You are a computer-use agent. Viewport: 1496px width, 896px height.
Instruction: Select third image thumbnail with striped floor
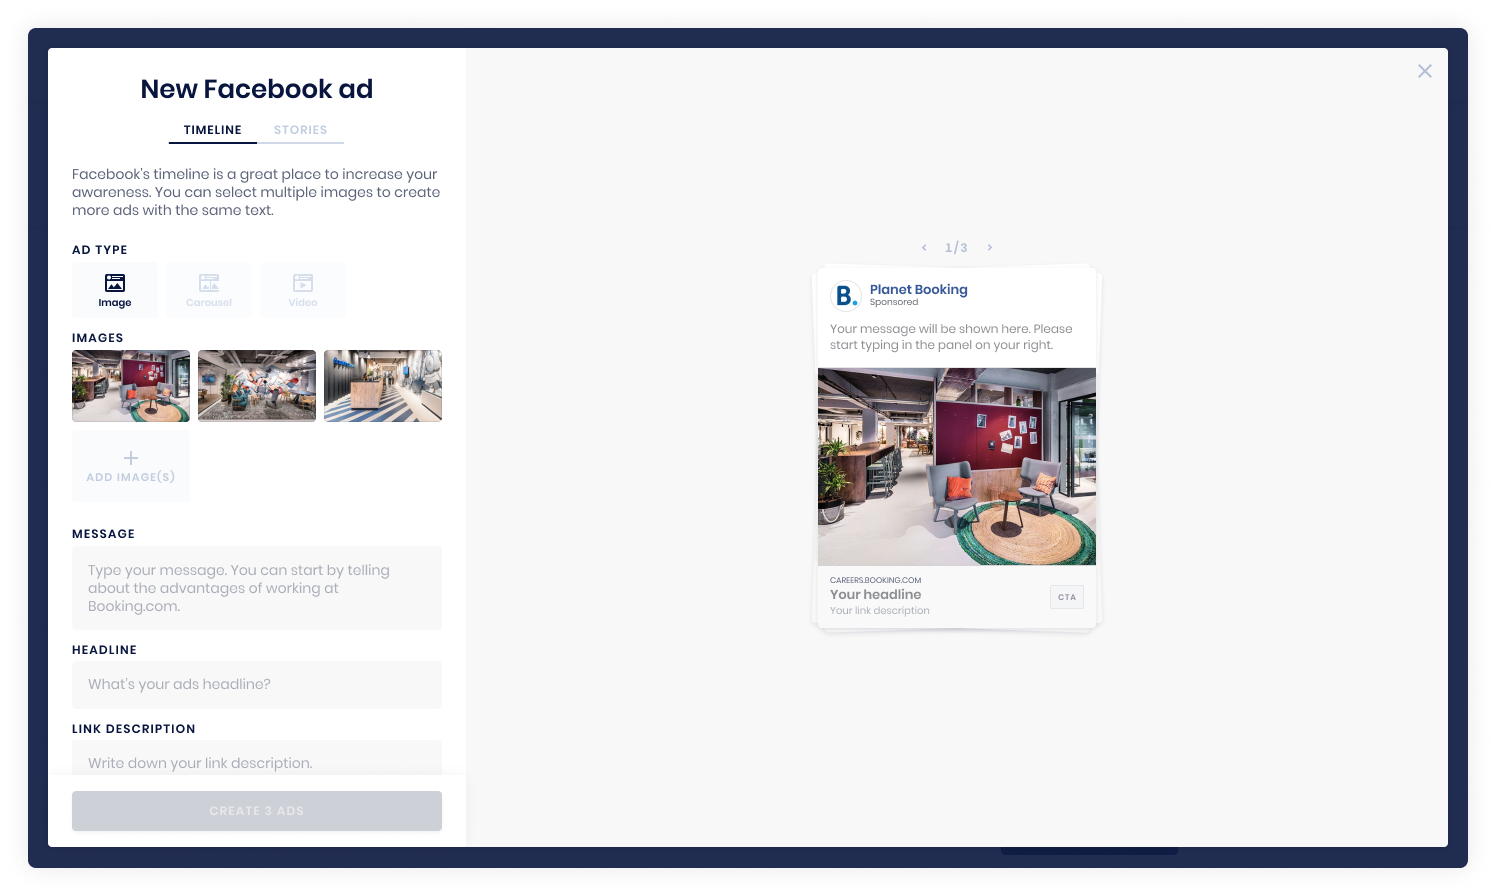click(383, 386)
